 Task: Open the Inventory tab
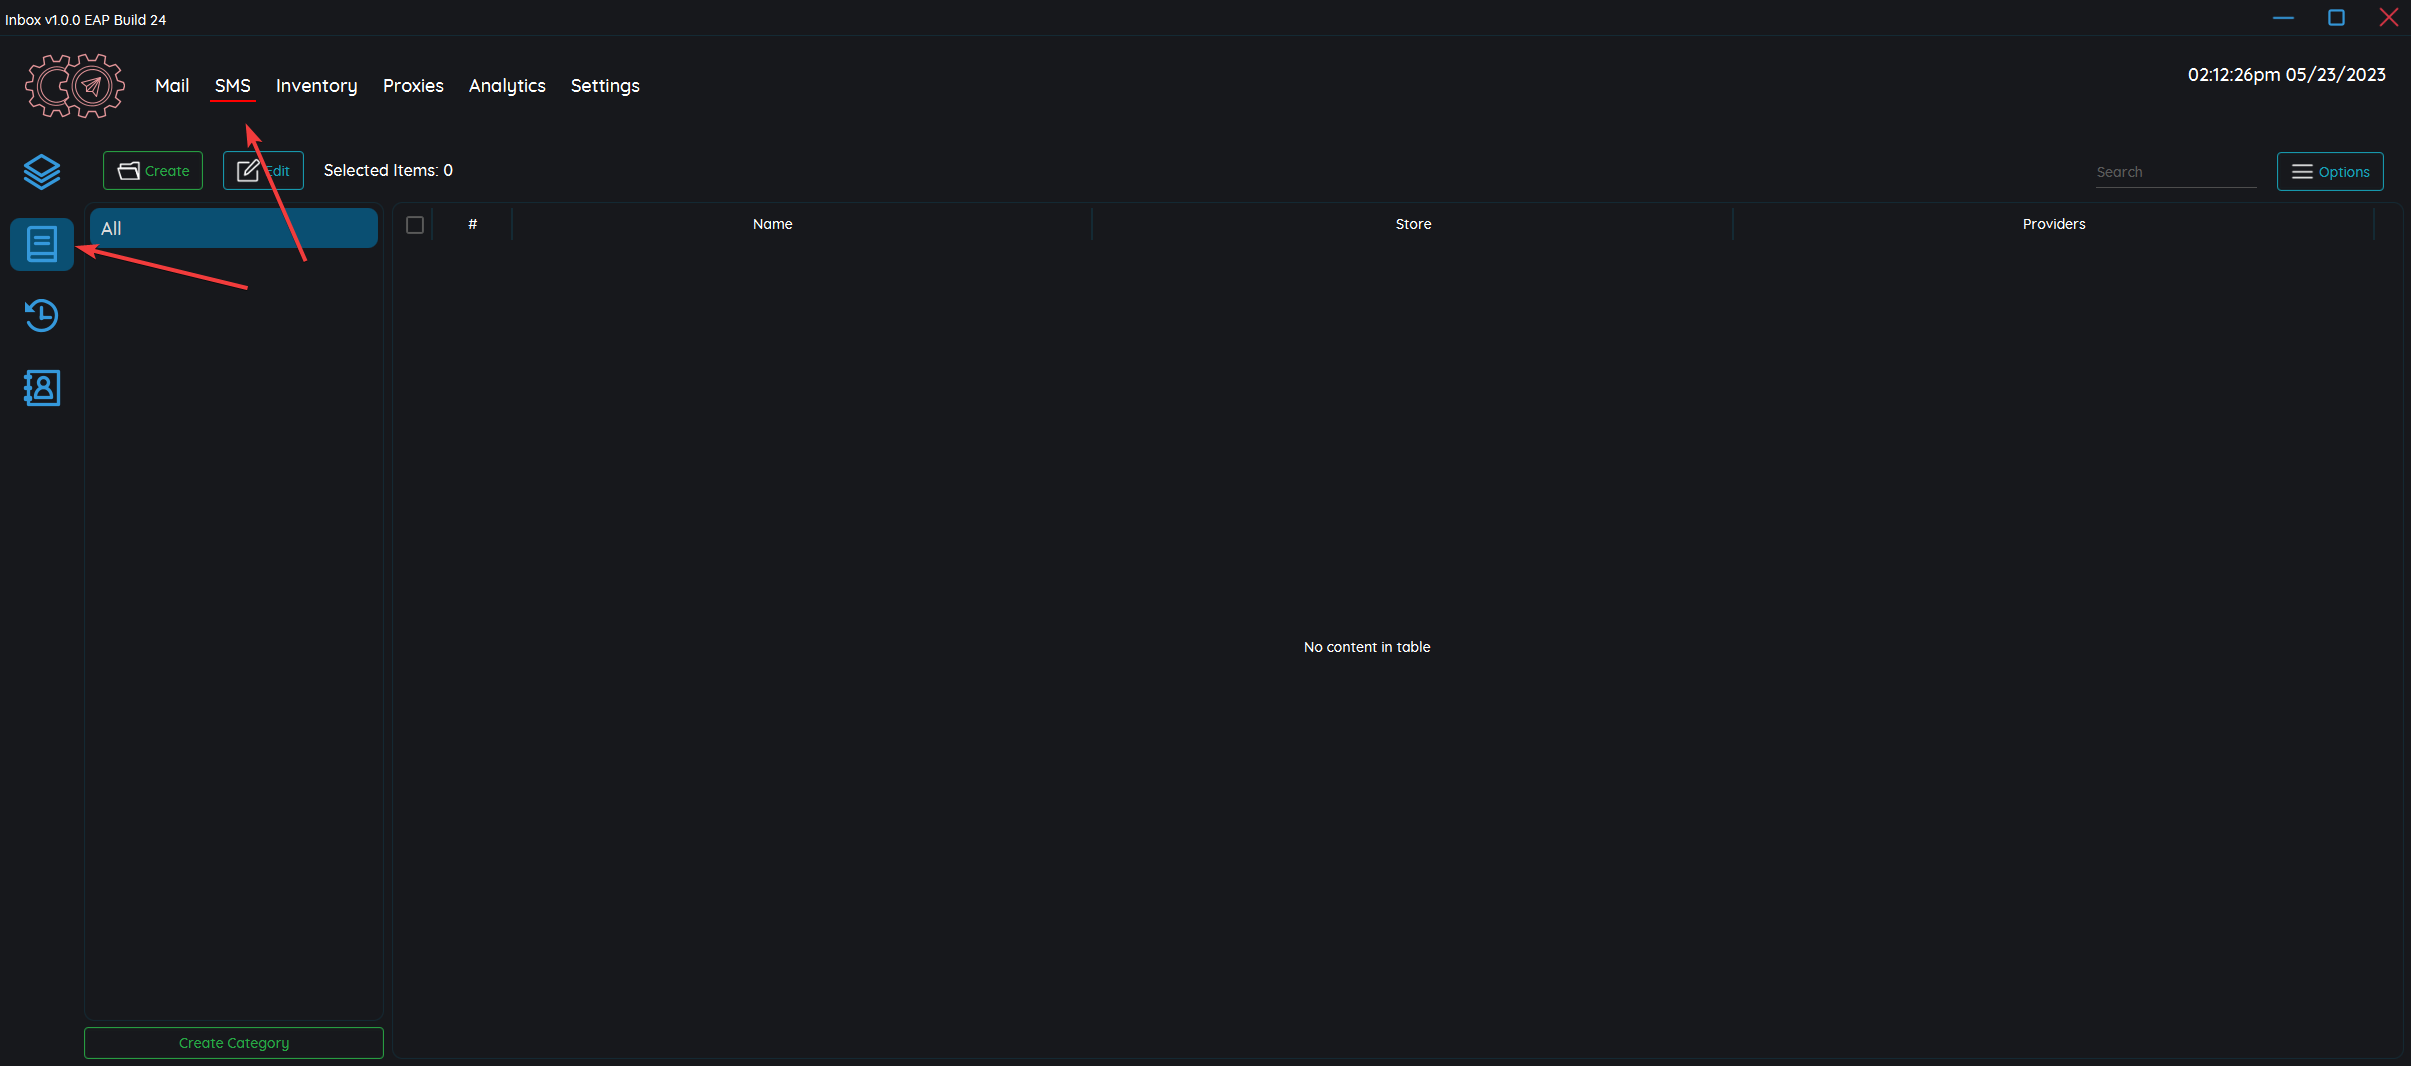click(x=316, y=86)
